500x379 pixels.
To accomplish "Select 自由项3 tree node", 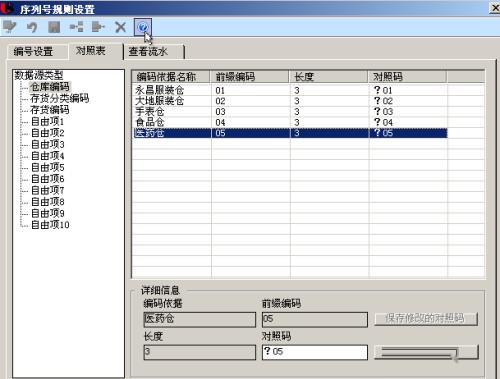I will coord(47,144).
